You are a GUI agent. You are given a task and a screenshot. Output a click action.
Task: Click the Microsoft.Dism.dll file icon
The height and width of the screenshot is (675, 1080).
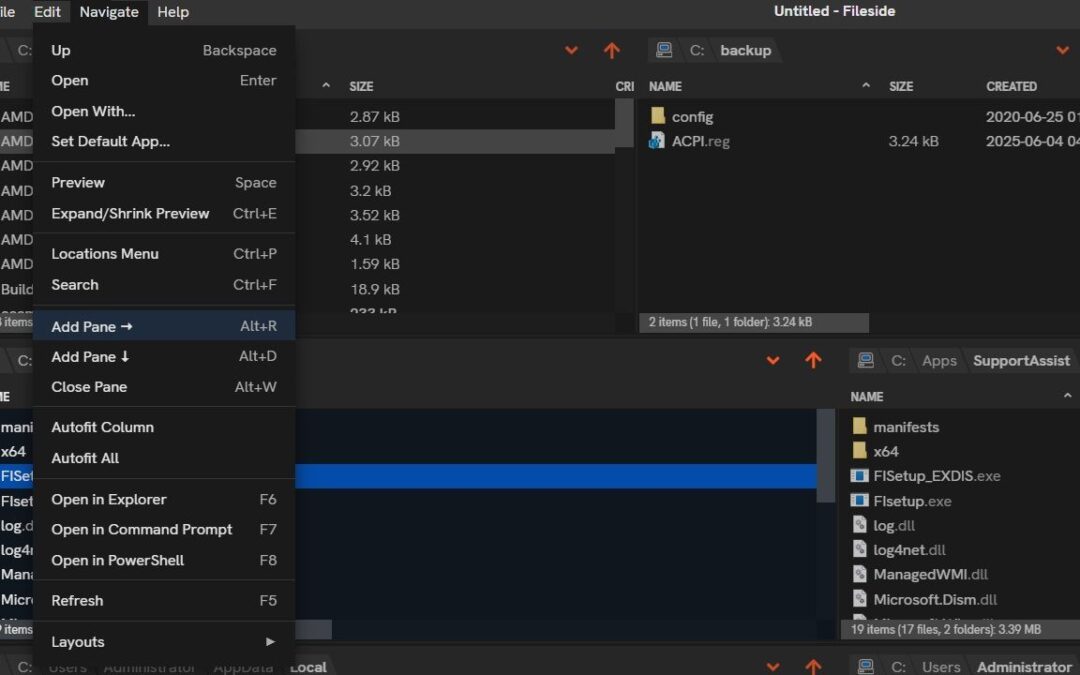pos(859,598)
